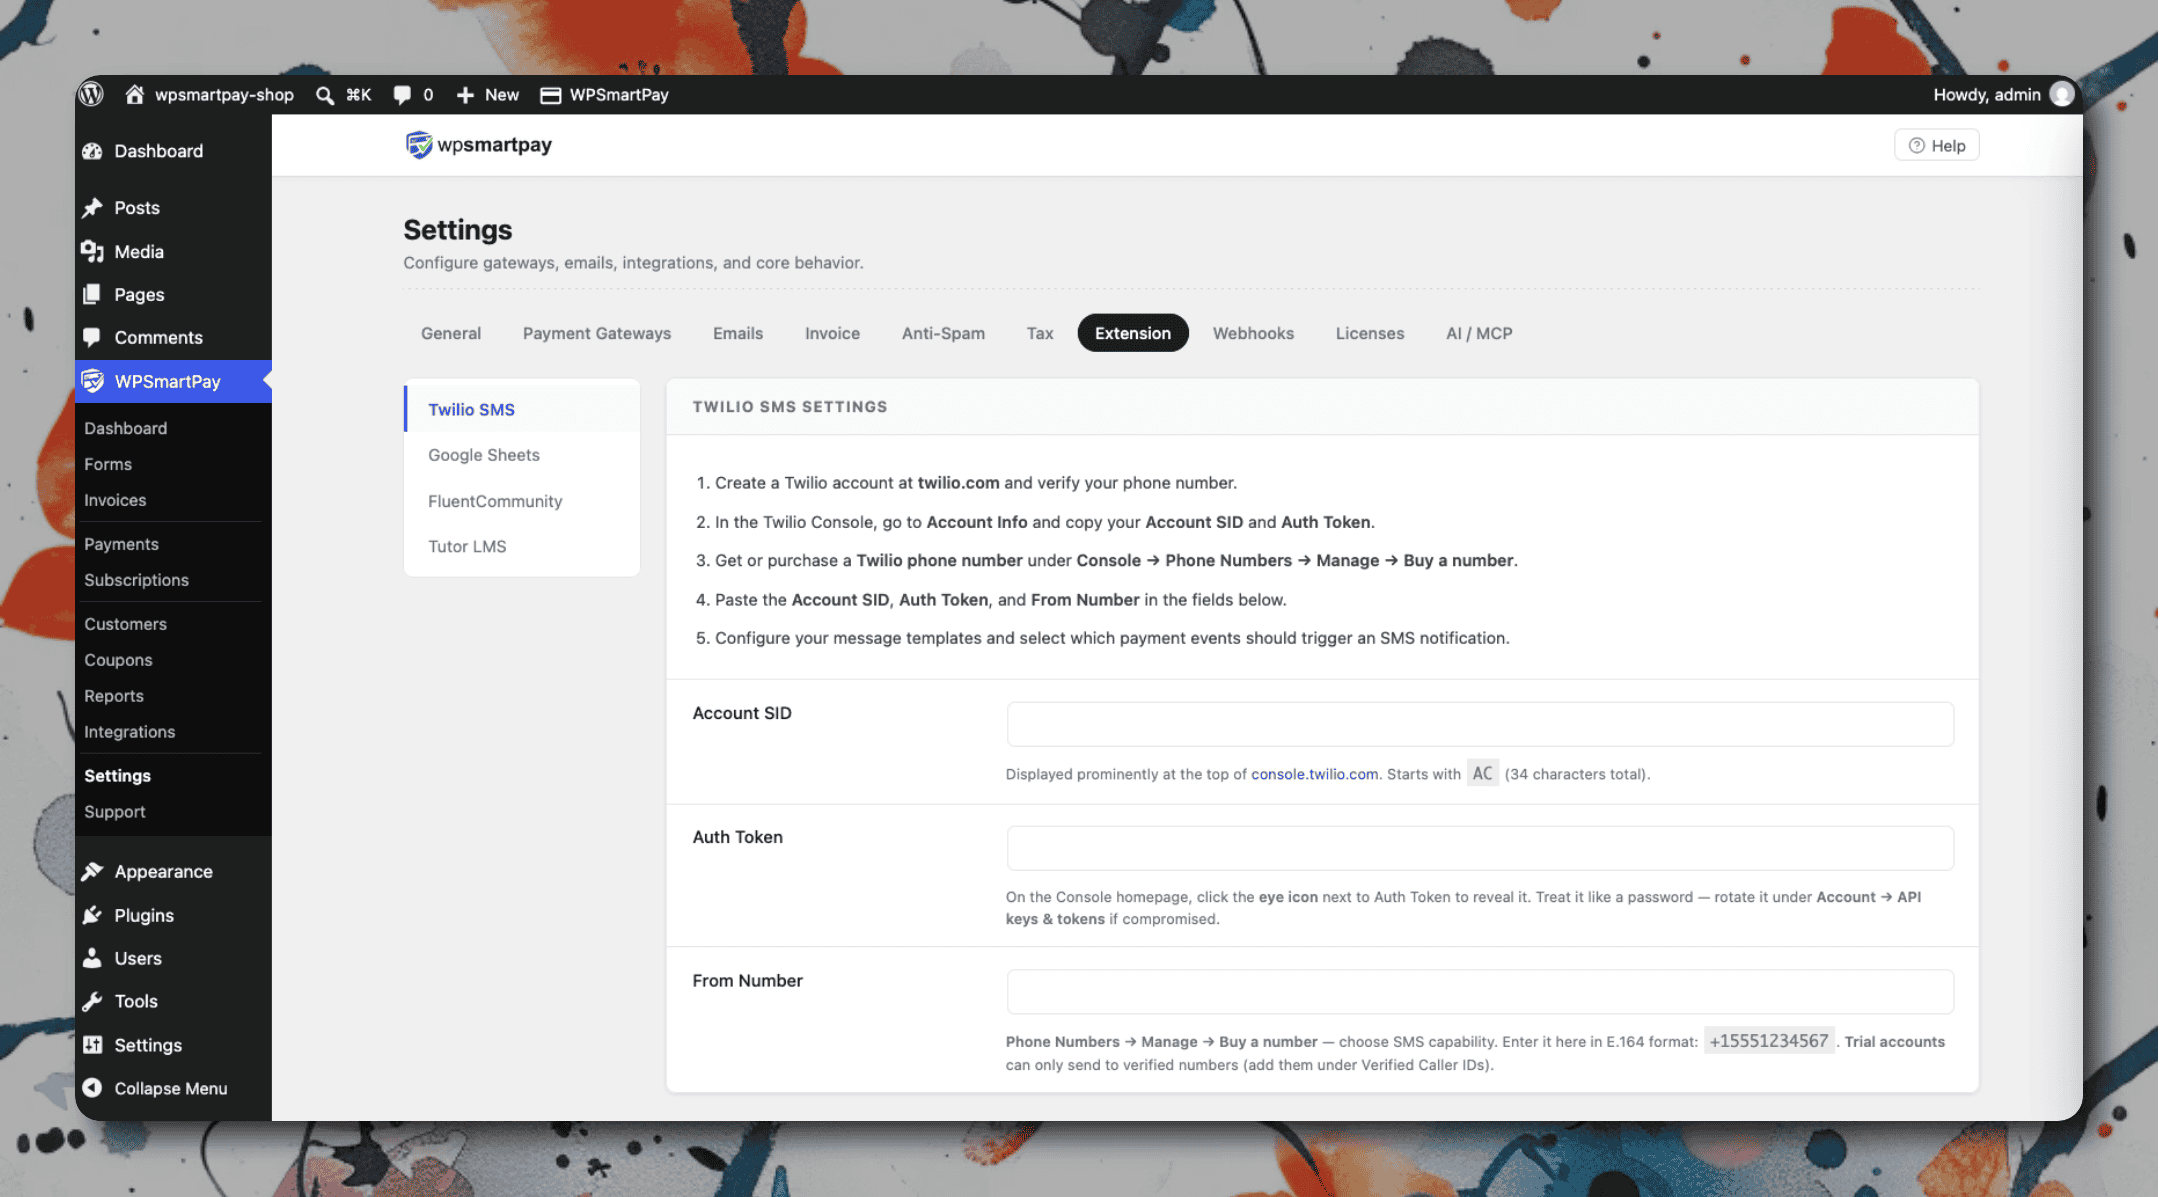Switch to the Emails tab
The height and width of the screenshot is (1197, 2160).
pyautogui.click(x=738, y=333)
